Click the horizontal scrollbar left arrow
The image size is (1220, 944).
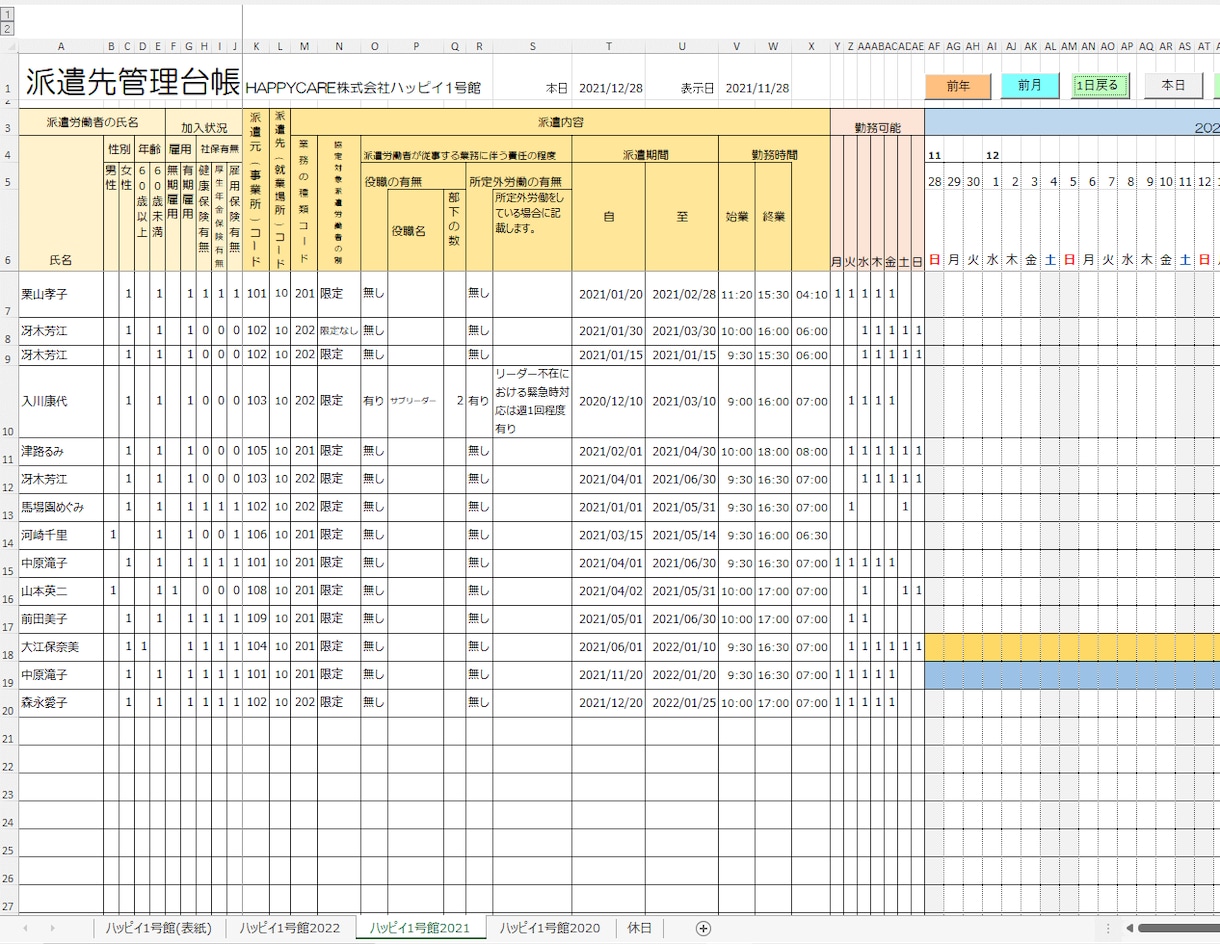(x=1129, y=928)
